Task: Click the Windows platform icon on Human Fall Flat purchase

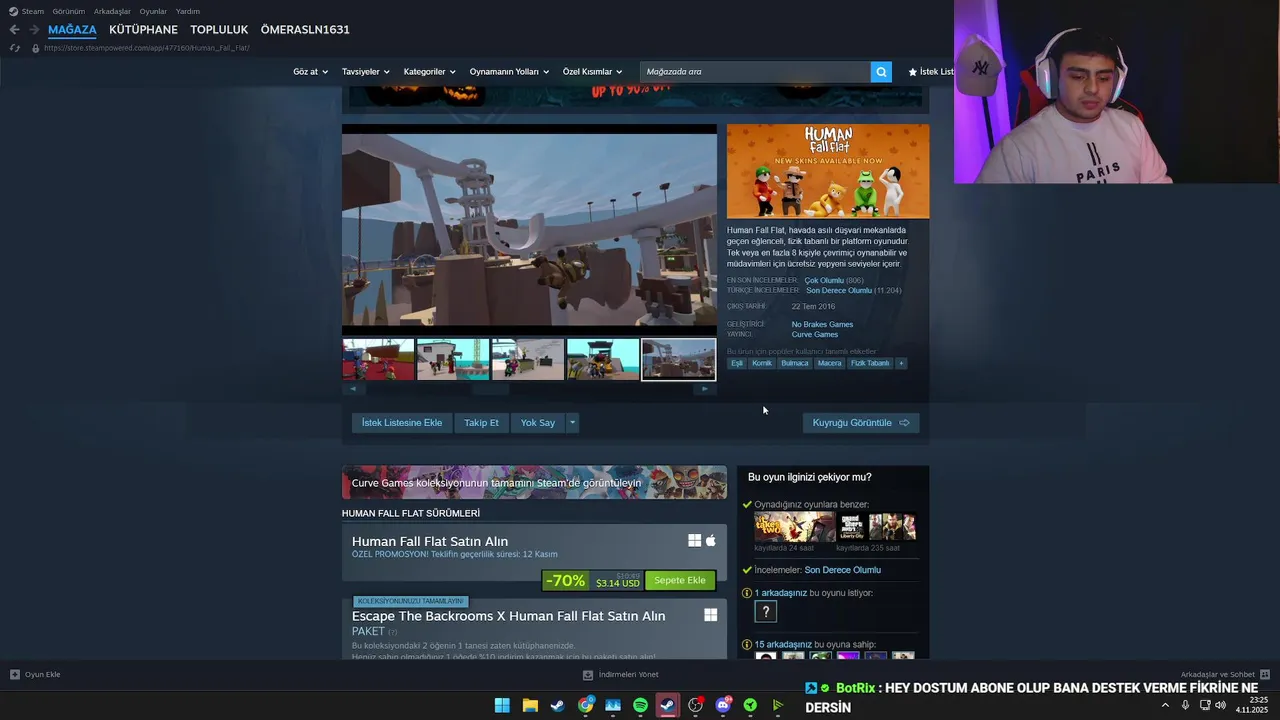Action: (694, 541)
